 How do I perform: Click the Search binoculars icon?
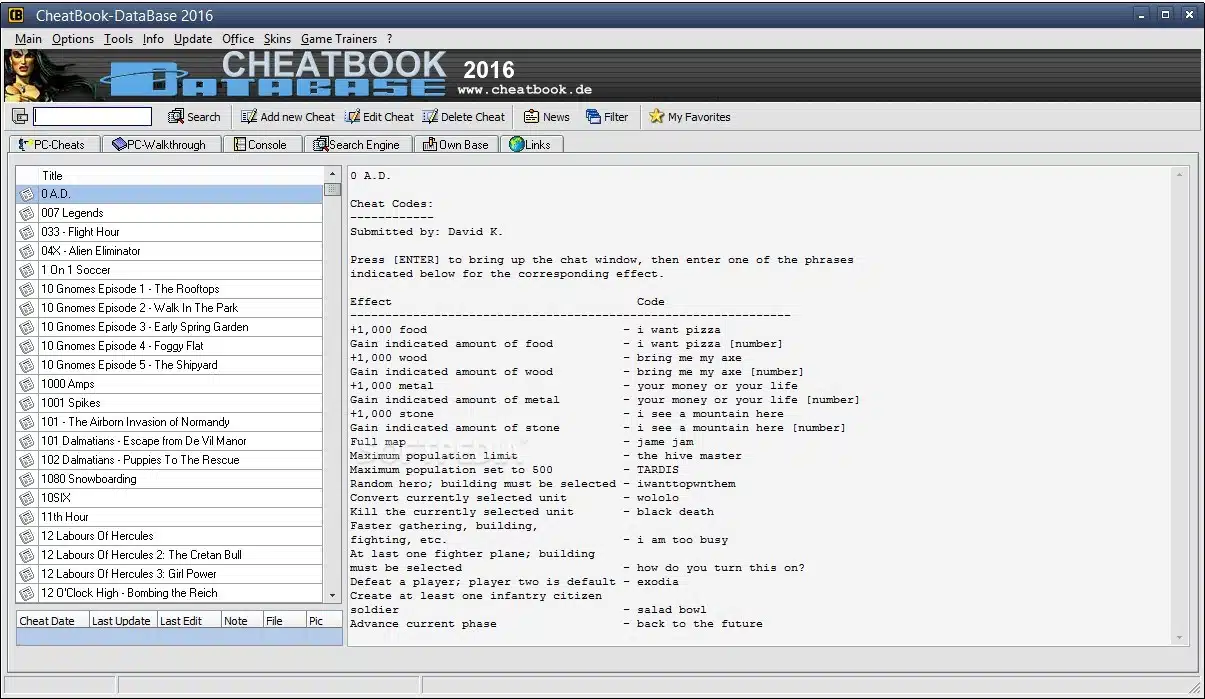176,116
